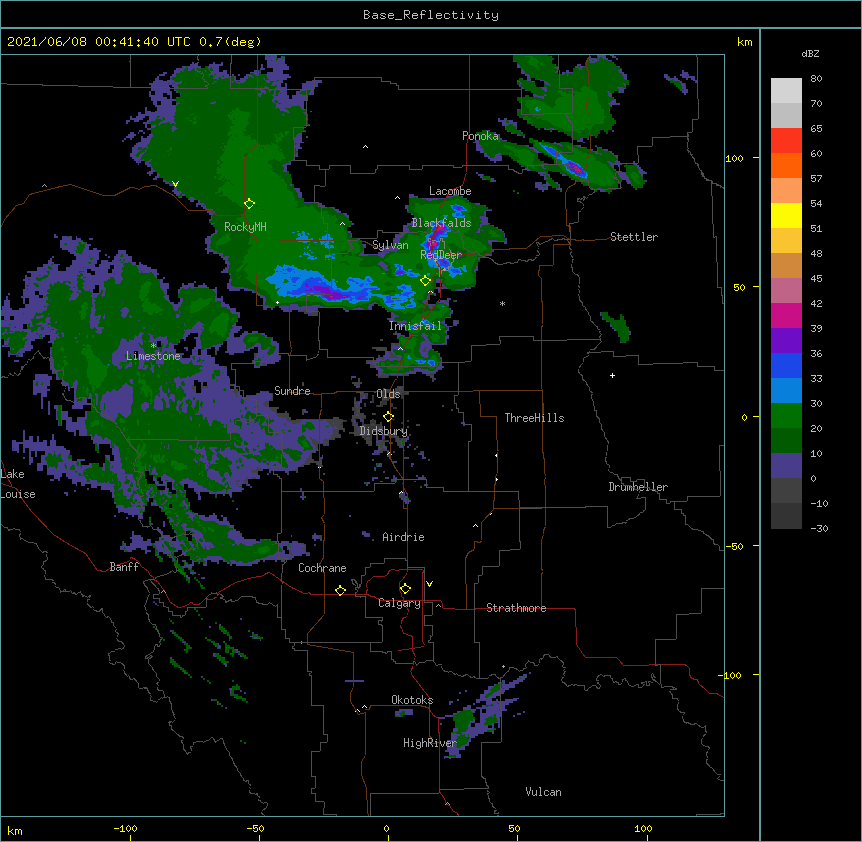The height and width of the screenshot is (842, 862).
Task: Click asterisk marker above Limestone label
Action: [x=153, y=346]
